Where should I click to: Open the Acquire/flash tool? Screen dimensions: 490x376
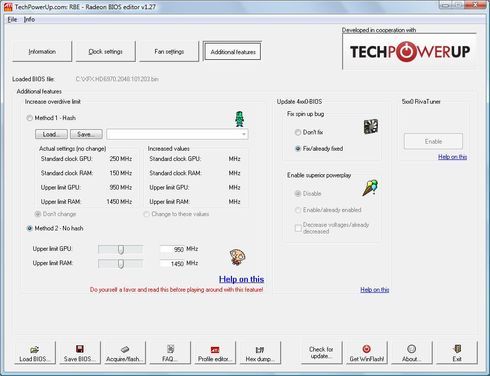click(x=124, y=353)
